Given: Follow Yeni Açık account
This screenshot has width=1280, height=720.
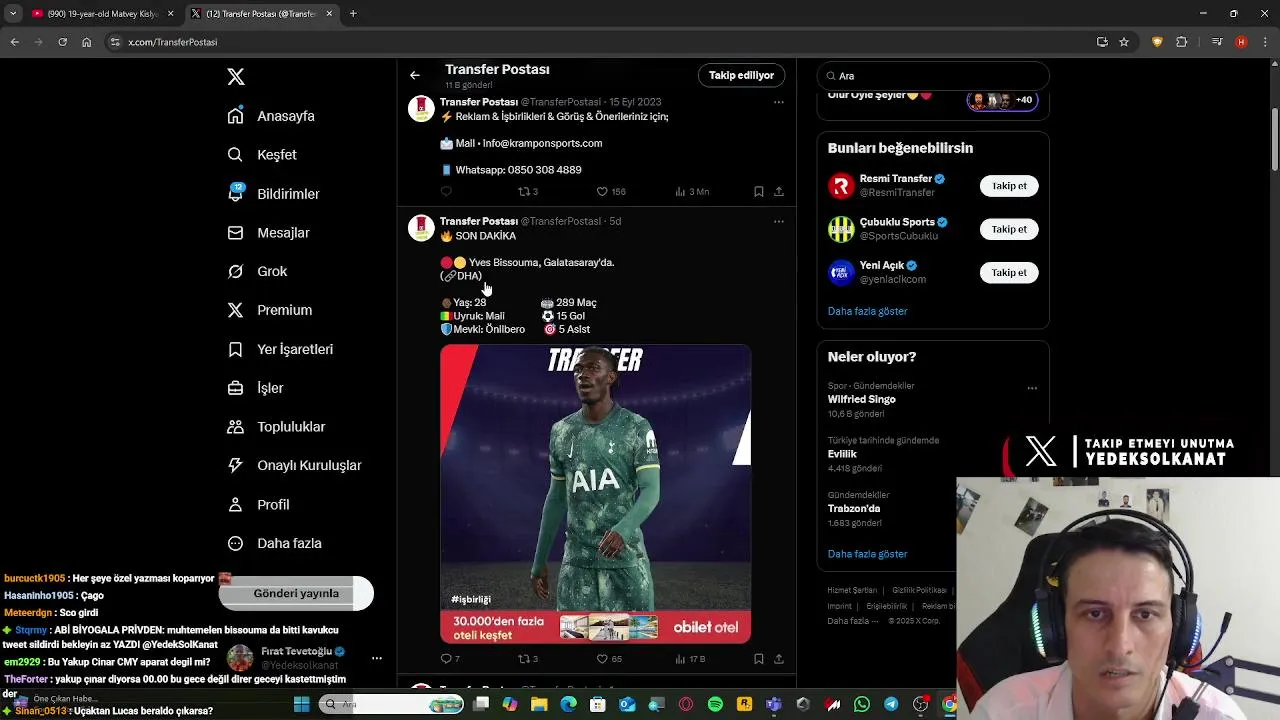Looking at the screenshot, I should tap(1009, 272).
